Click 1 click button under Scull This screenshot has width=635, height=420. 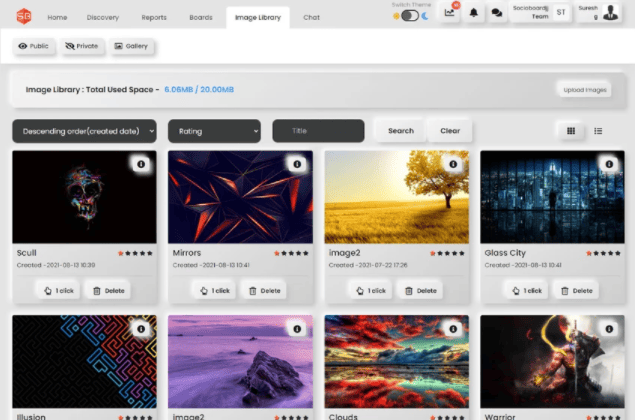(x=59, y=291)
